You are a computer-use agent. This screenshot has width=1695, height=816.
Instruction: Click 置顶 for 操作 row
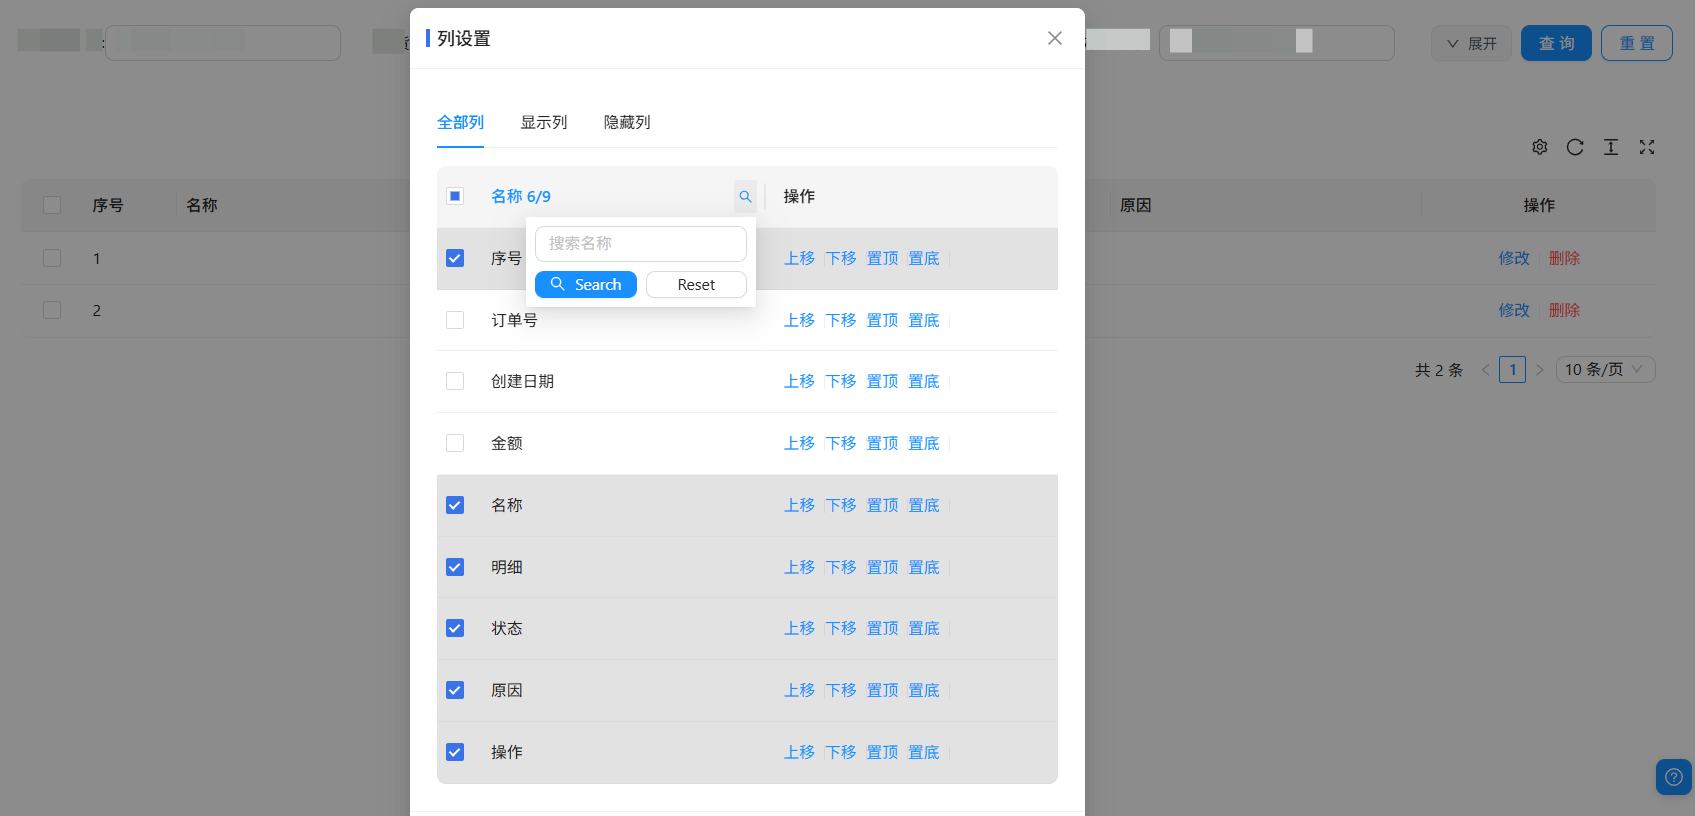click(882, 752)
